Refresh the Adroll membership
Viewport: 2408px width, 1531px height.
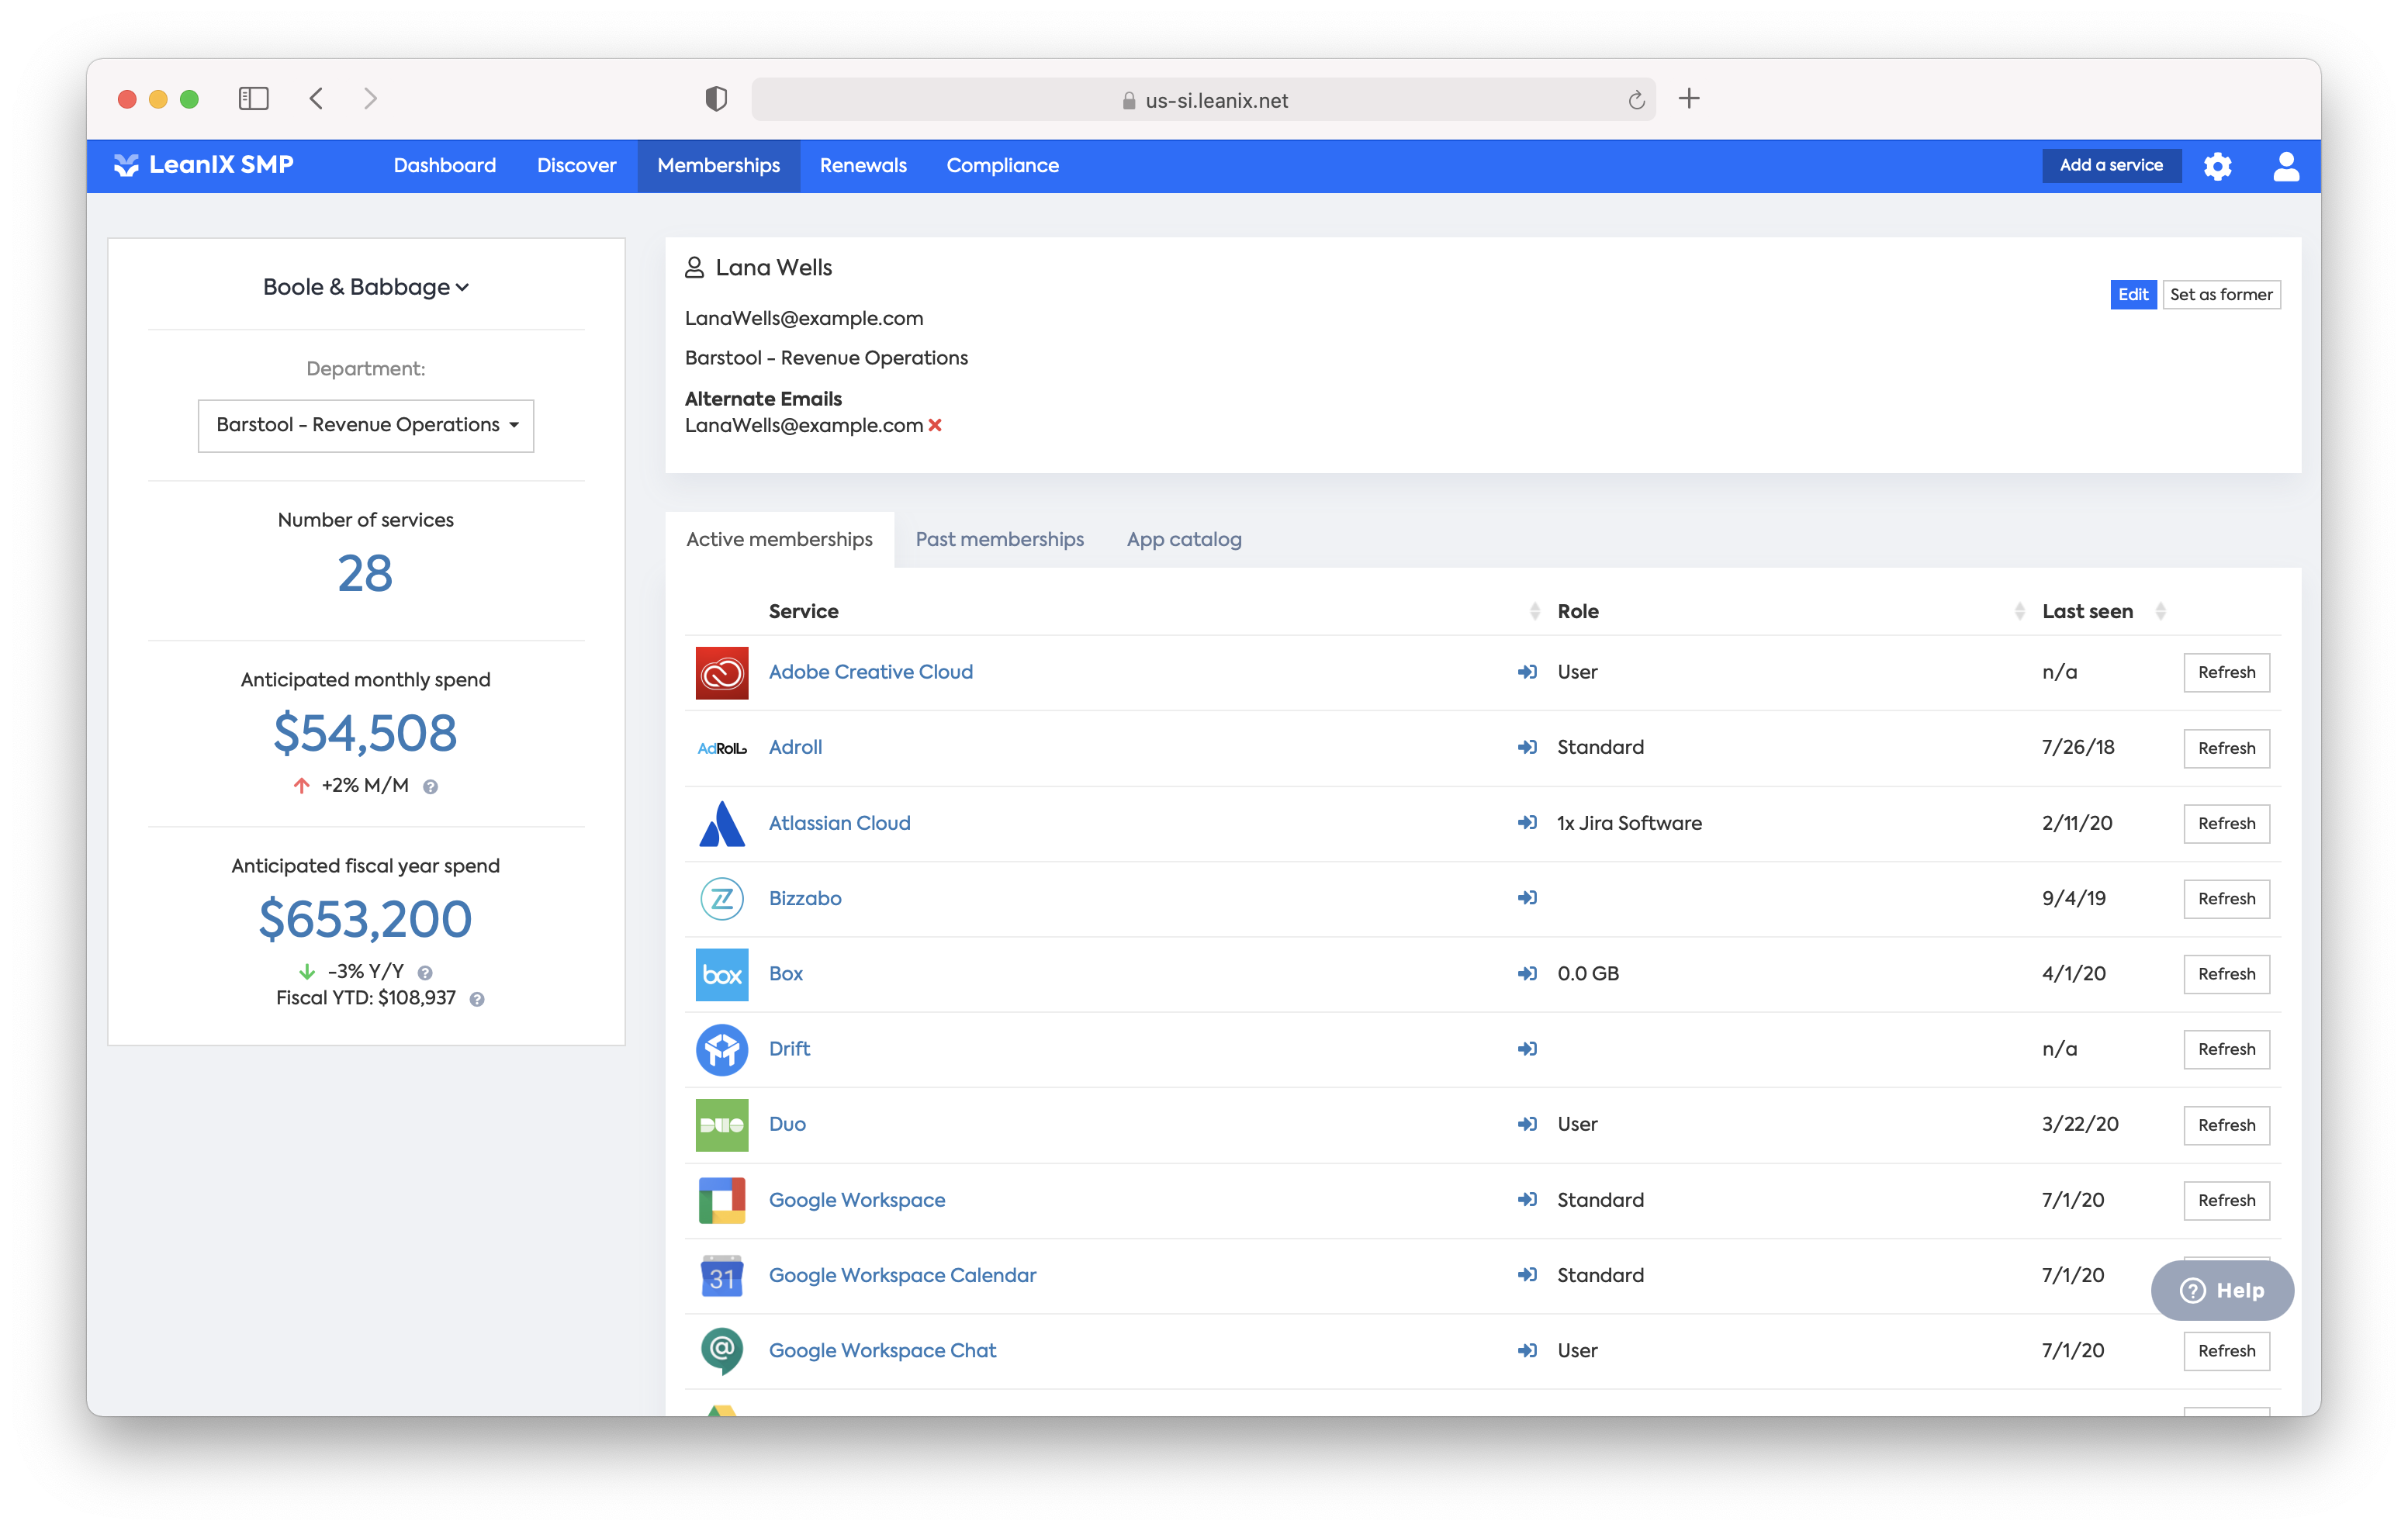[2226, 749]
